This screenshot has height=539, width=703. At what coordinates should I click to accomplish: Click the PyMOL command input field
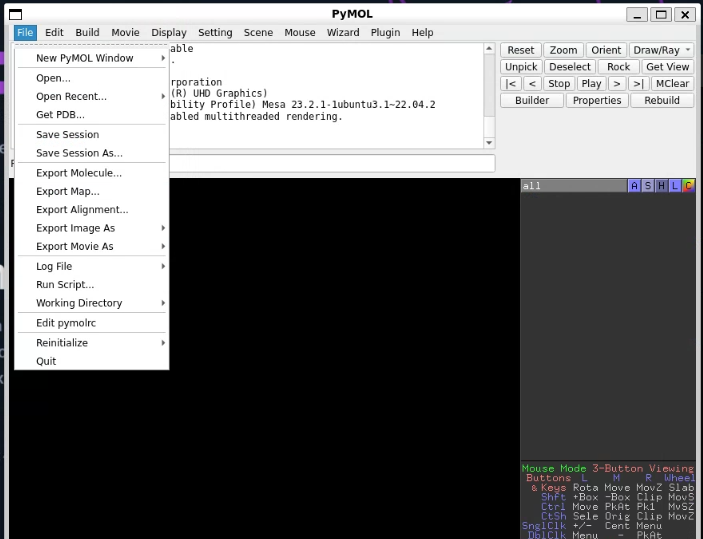click(330, 163)
